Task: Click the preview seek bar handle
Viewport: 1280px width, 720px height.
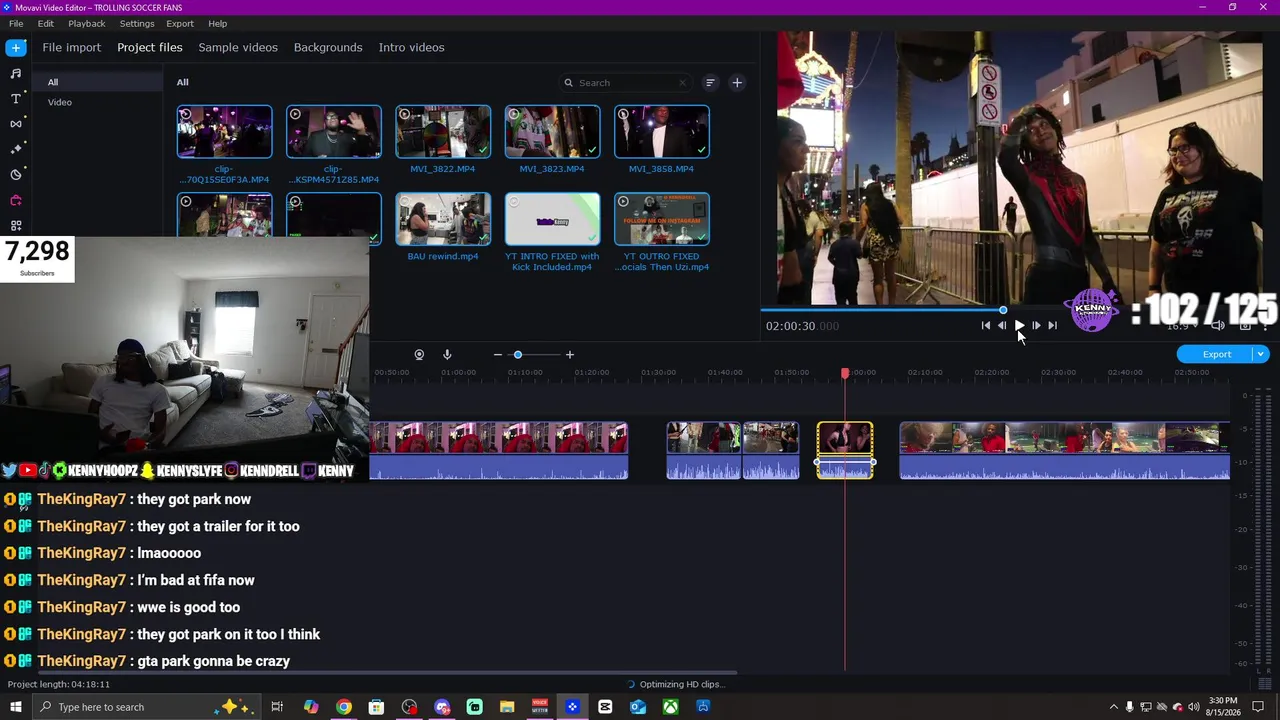Action: (1003, 310)
